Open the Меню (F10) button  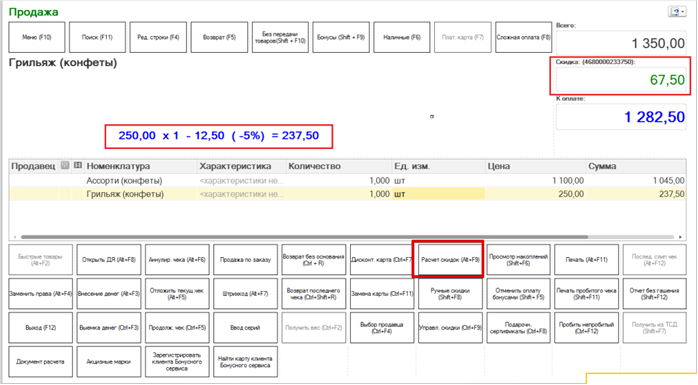point(37,37)
